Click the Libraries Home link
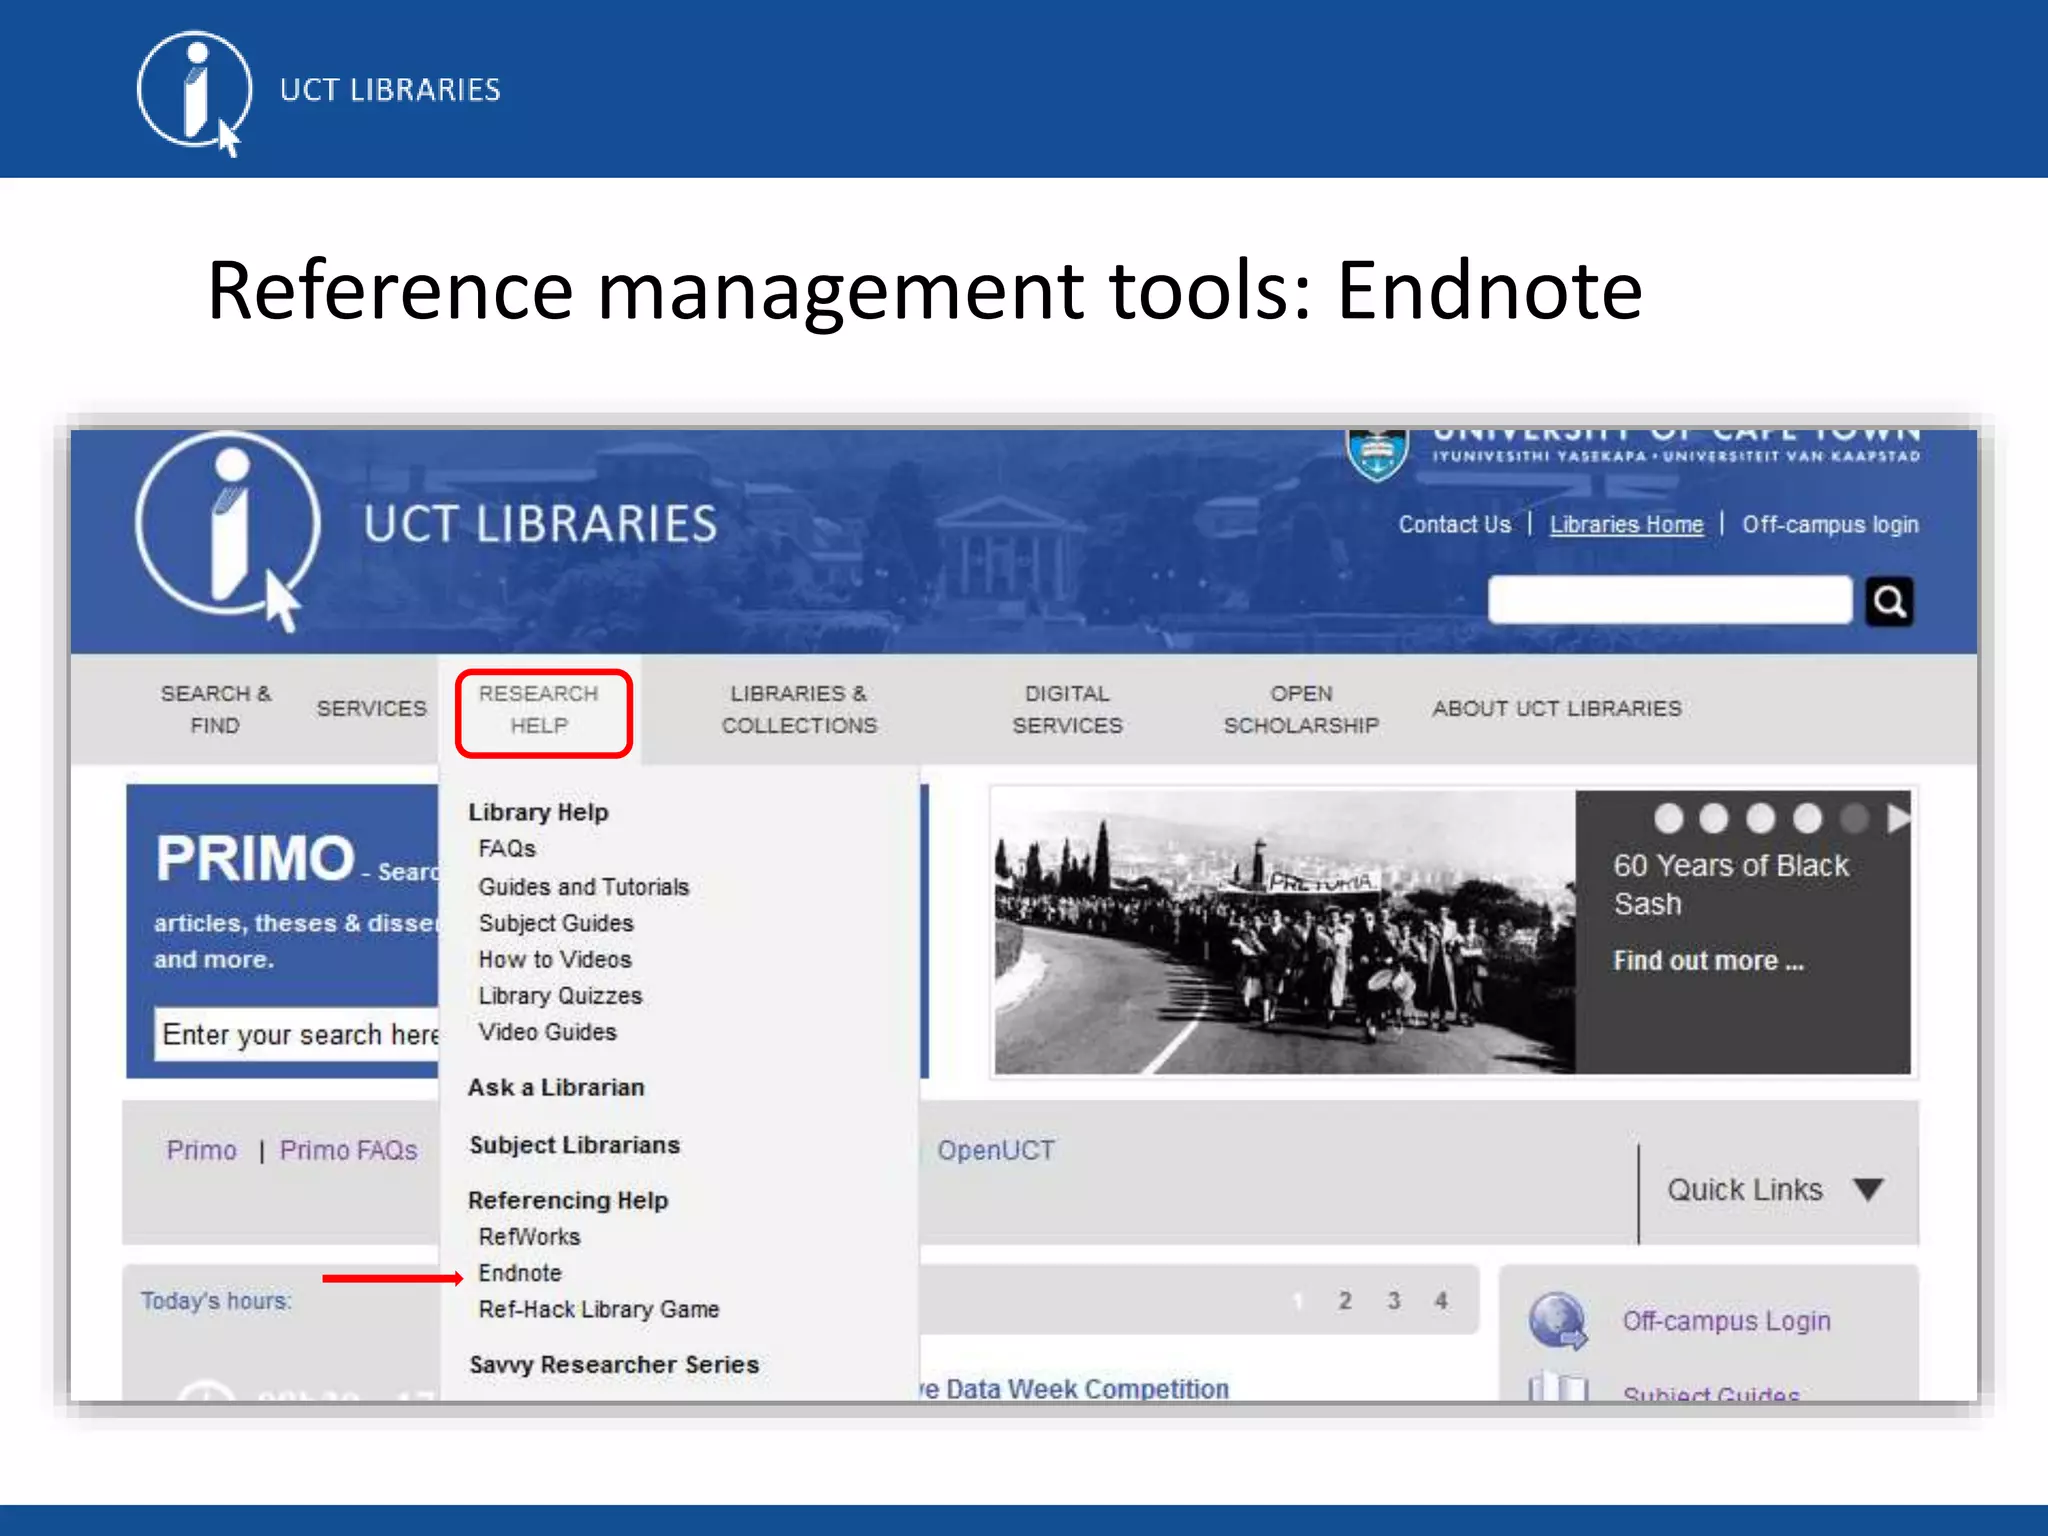The image size is (2048, 1536). tap(1626, 524)
